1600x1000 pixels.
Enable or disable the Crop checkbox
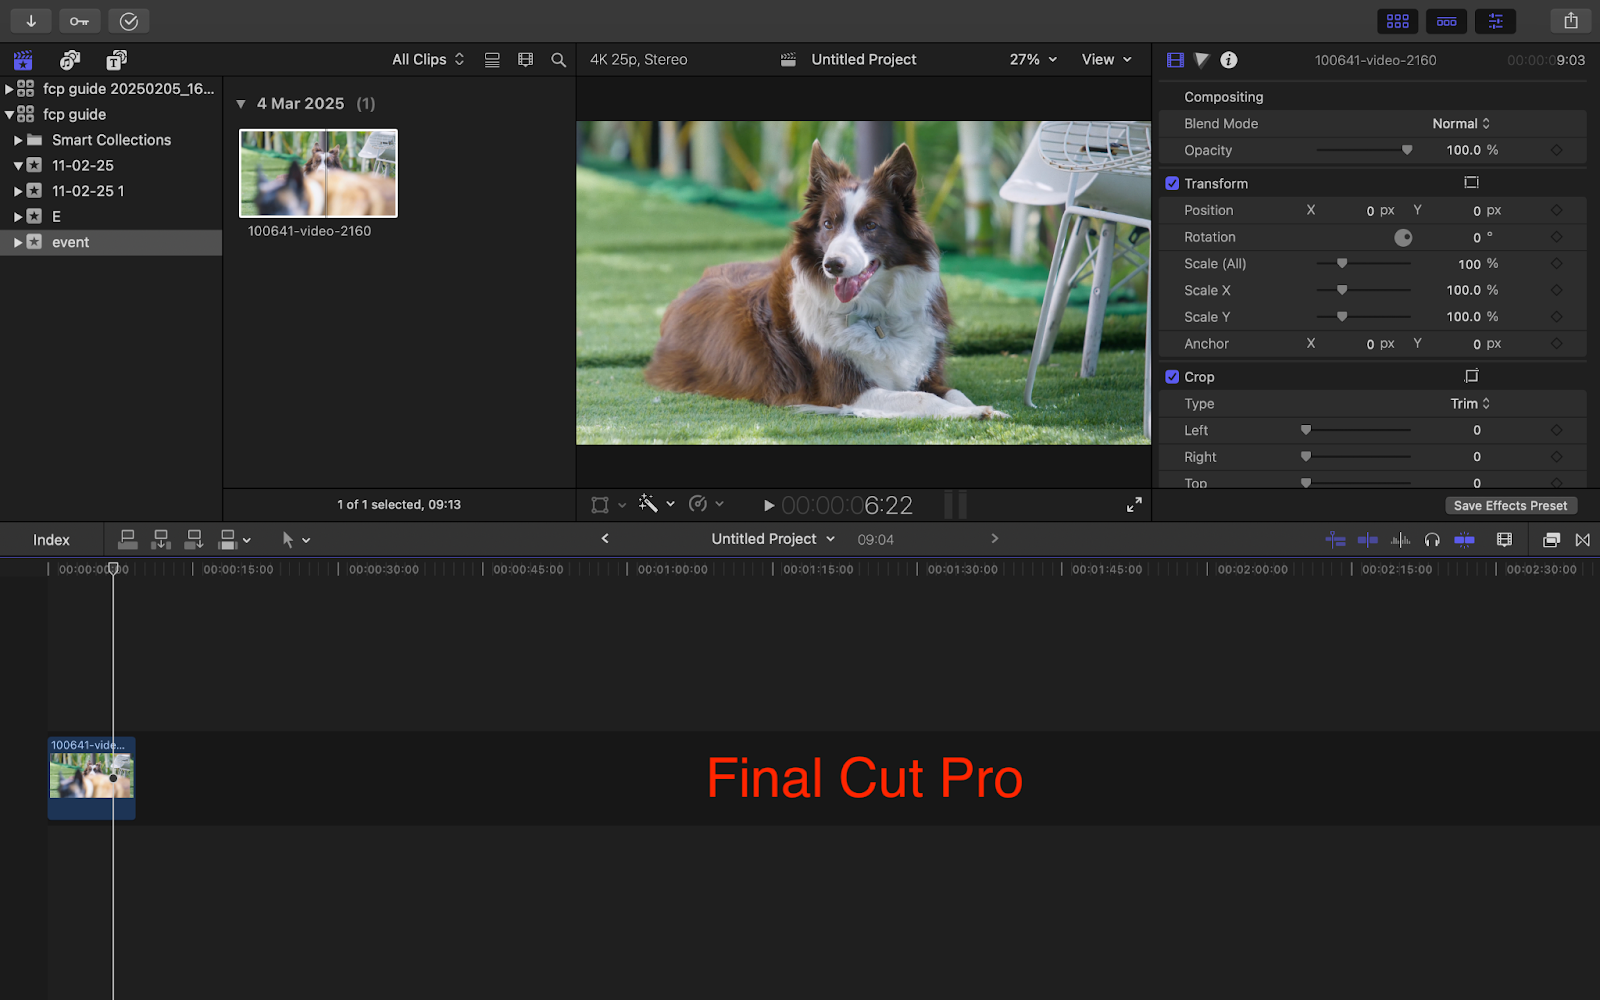point(1172,377)
